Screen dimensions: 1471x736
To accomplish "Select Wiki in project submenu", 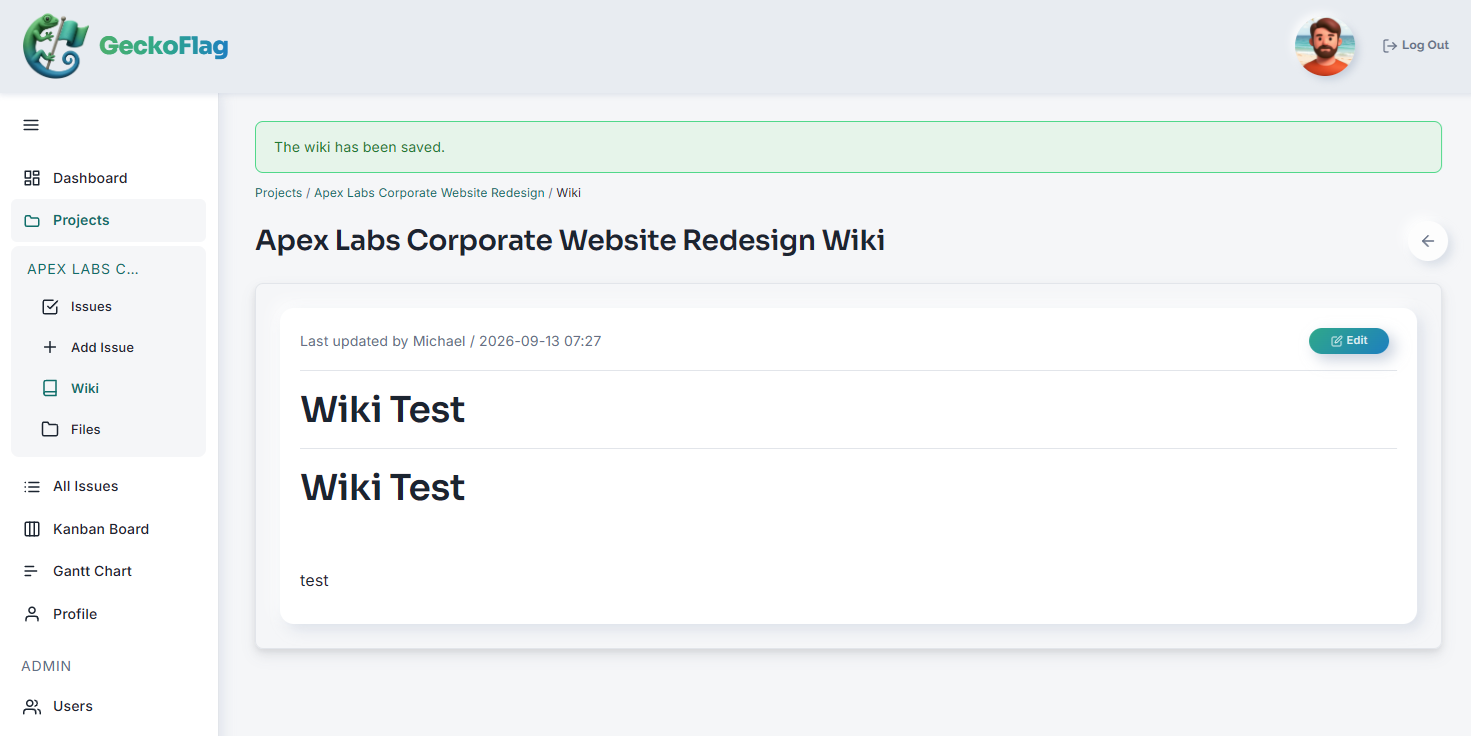I will click(x=108, y=388).
